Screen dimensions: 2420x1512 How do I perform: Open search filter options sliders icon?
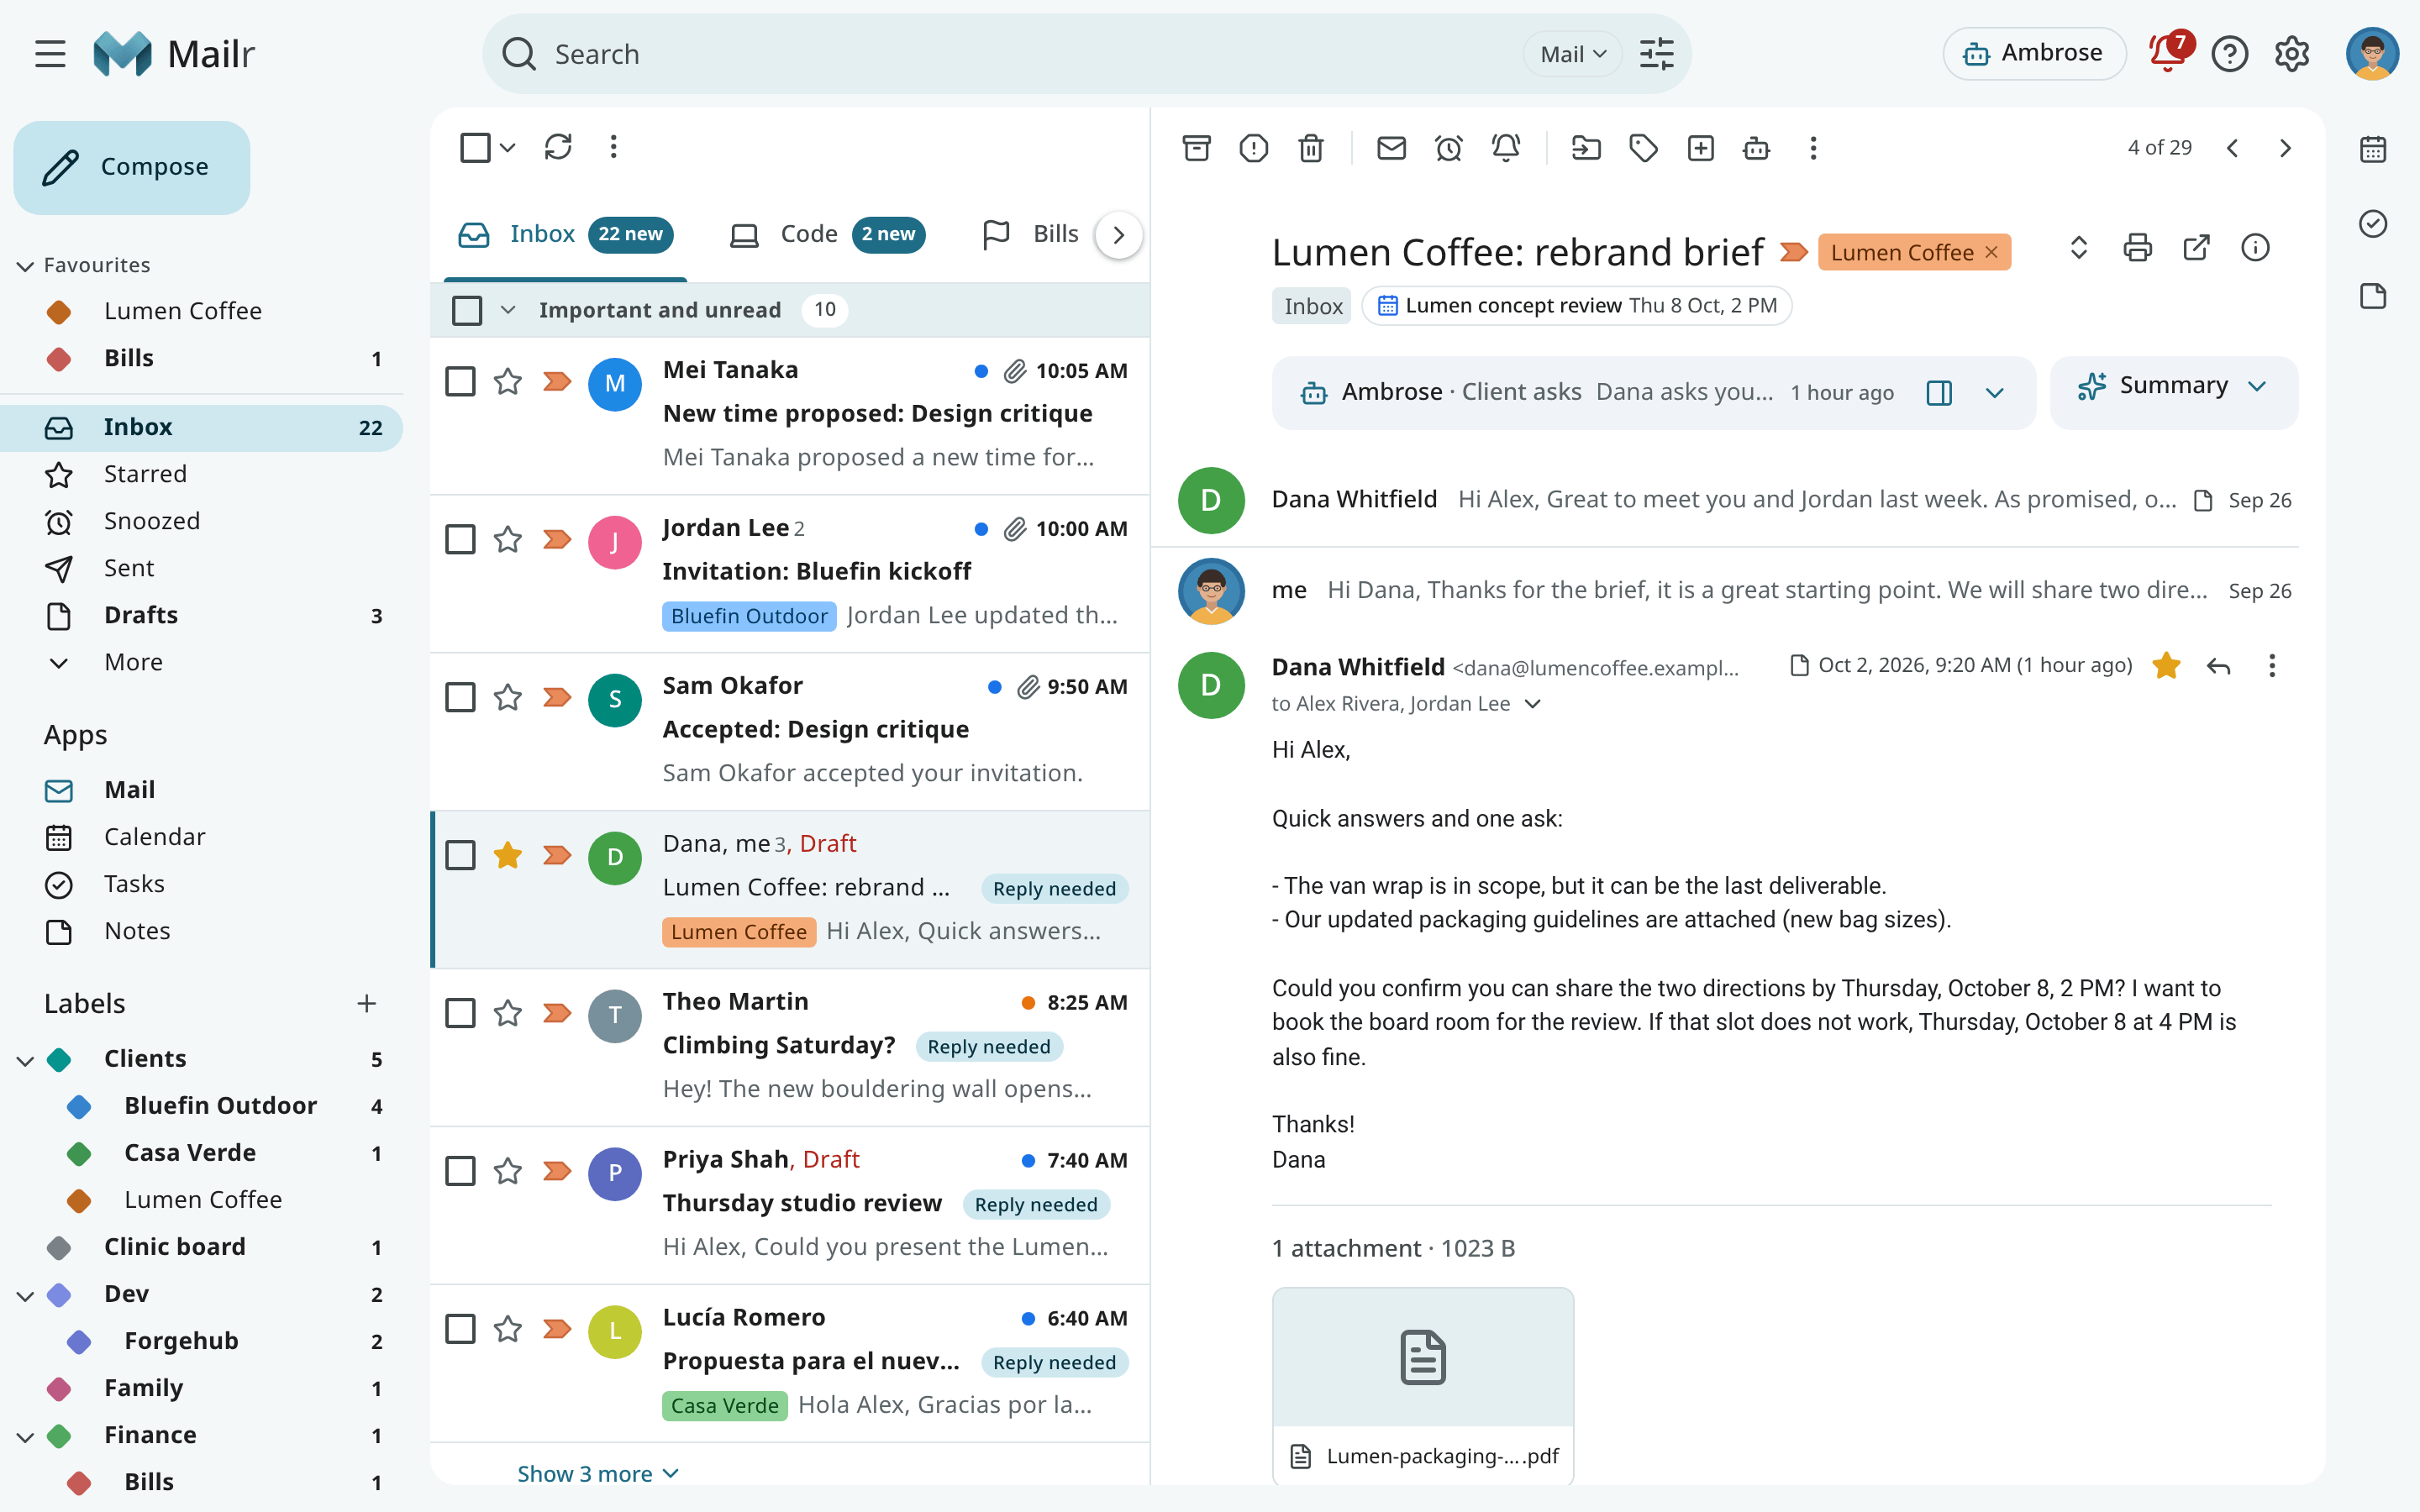tap(1656, 54)
